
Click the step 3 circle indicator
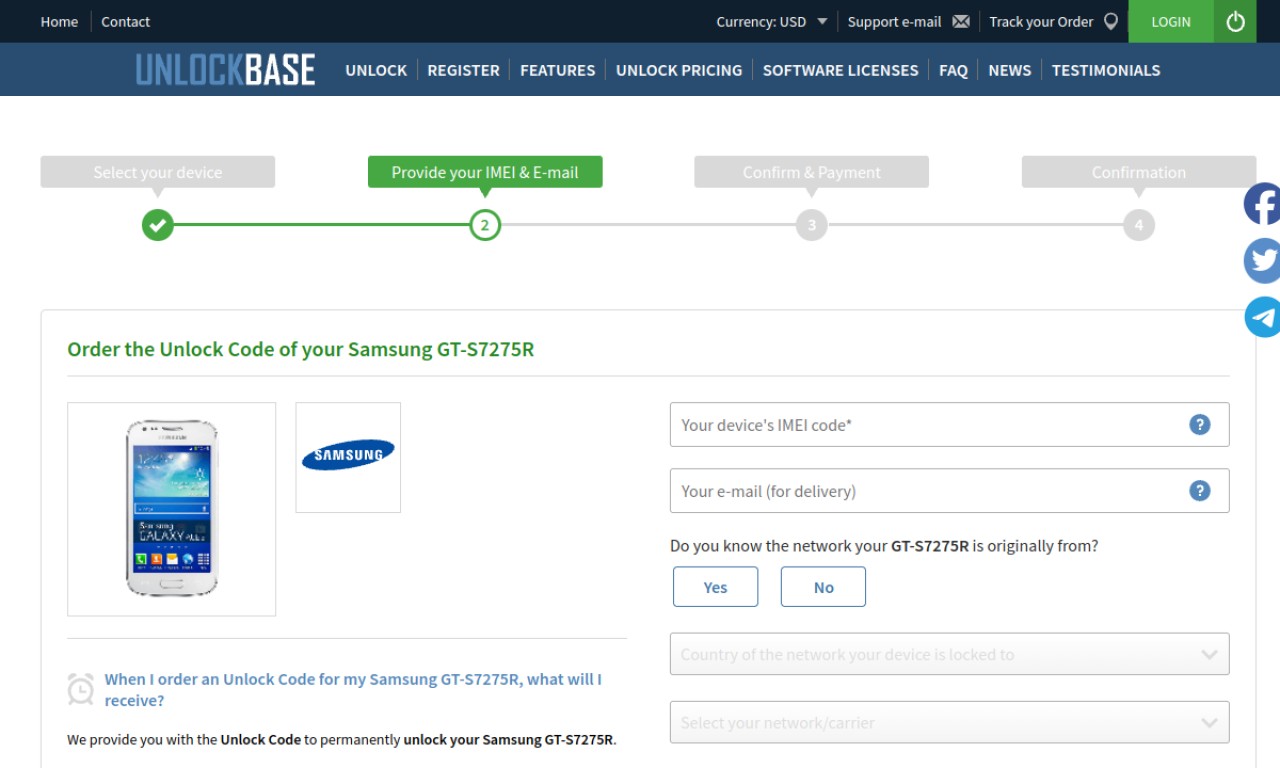[812, 225]
